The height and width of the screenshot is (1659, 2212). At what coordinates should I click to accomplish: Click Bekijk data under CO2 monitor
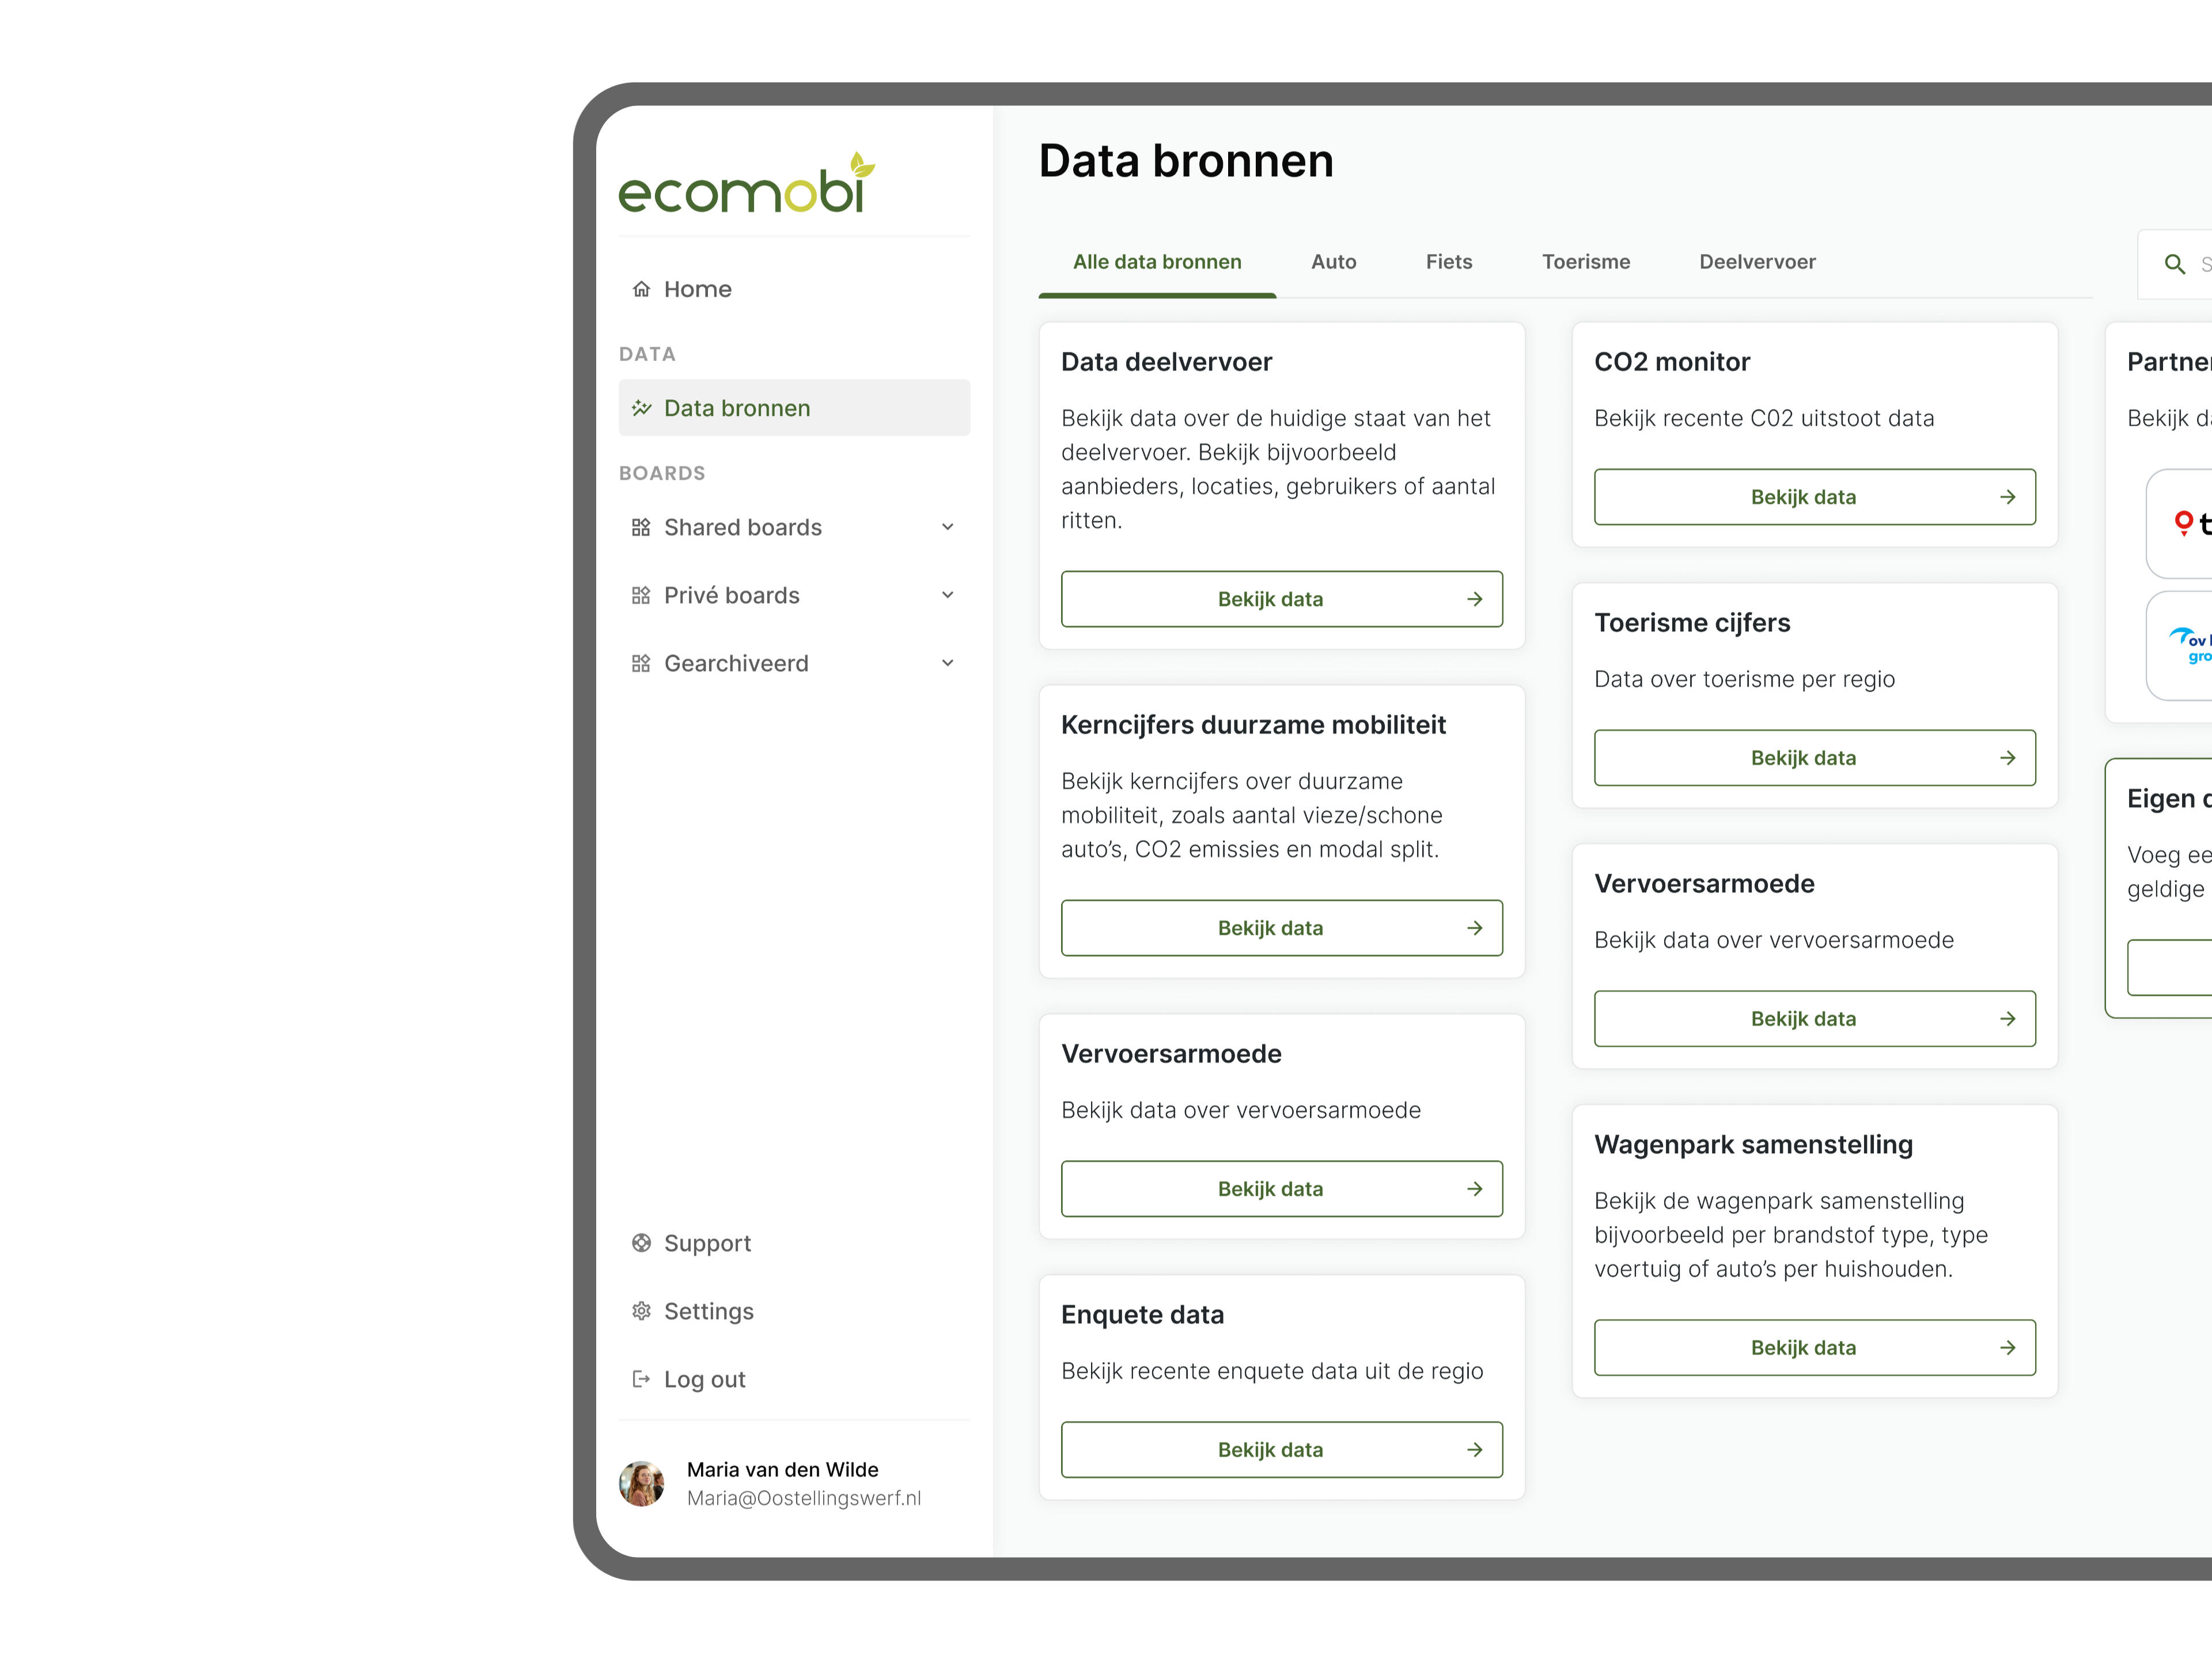click(1814, 497)
